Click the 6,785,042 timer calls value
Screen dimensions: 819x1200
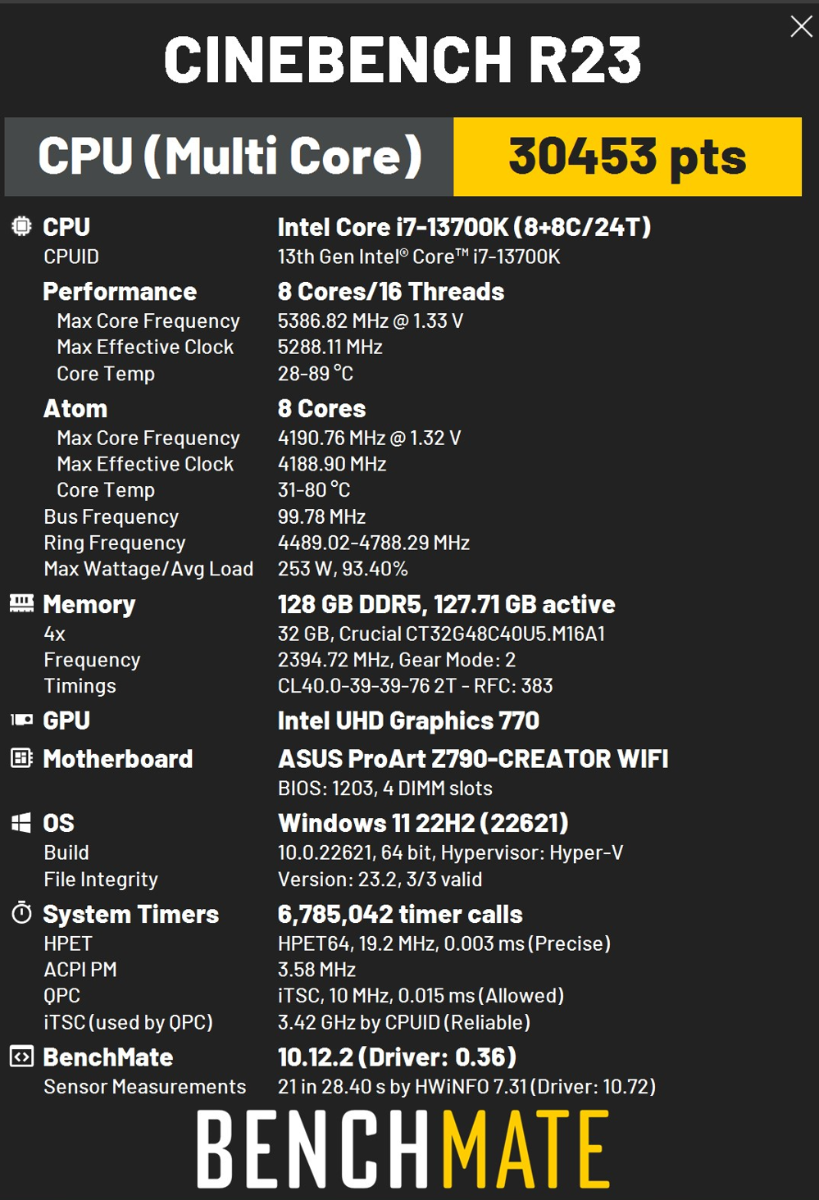pos(400,914)
